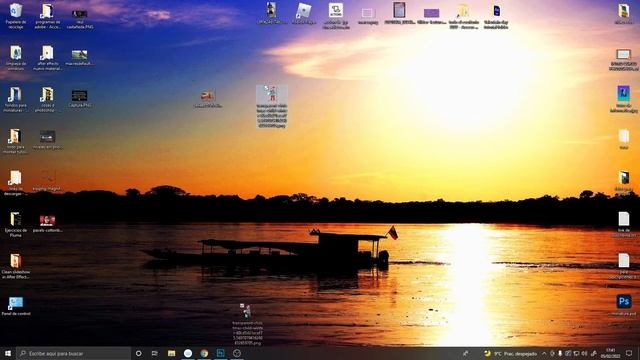This screenshot has height=360, width=640.
Task: Select the christmas child PNG file near the taskbar
Action: pos(247,324)
